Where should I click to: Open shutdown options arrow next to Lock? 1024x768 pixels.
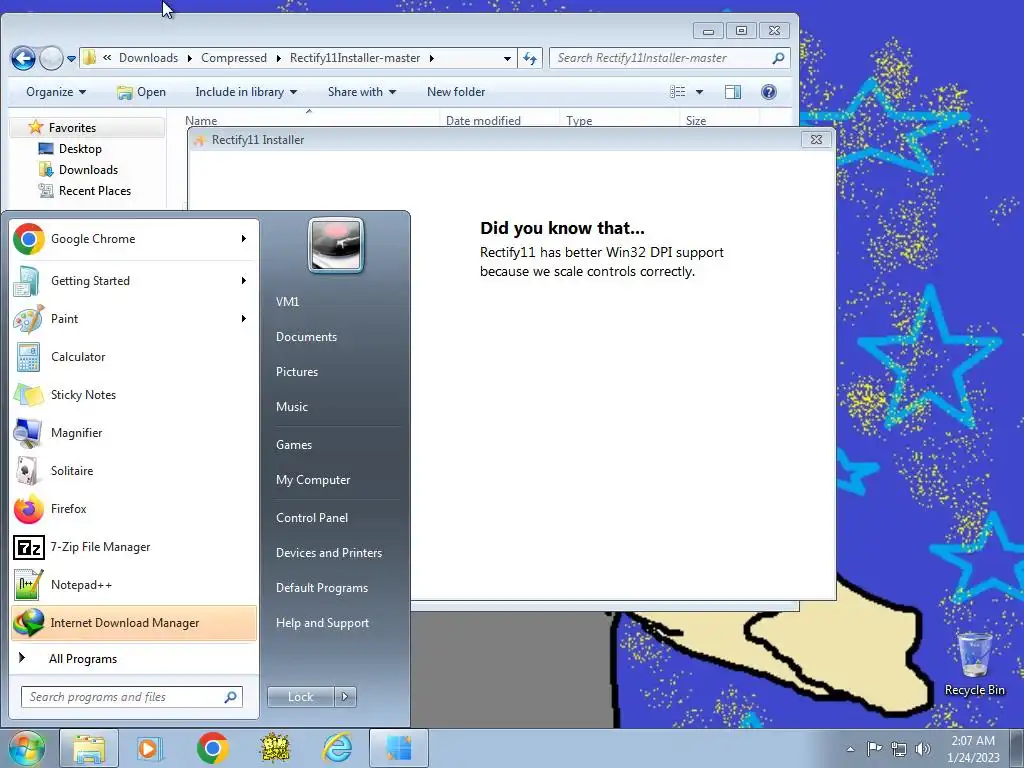point(345,697)
